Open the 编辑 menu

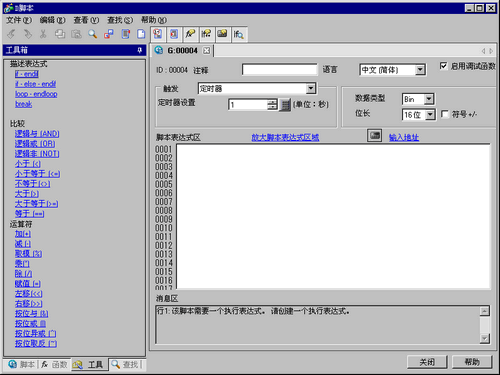pos(53,20)
